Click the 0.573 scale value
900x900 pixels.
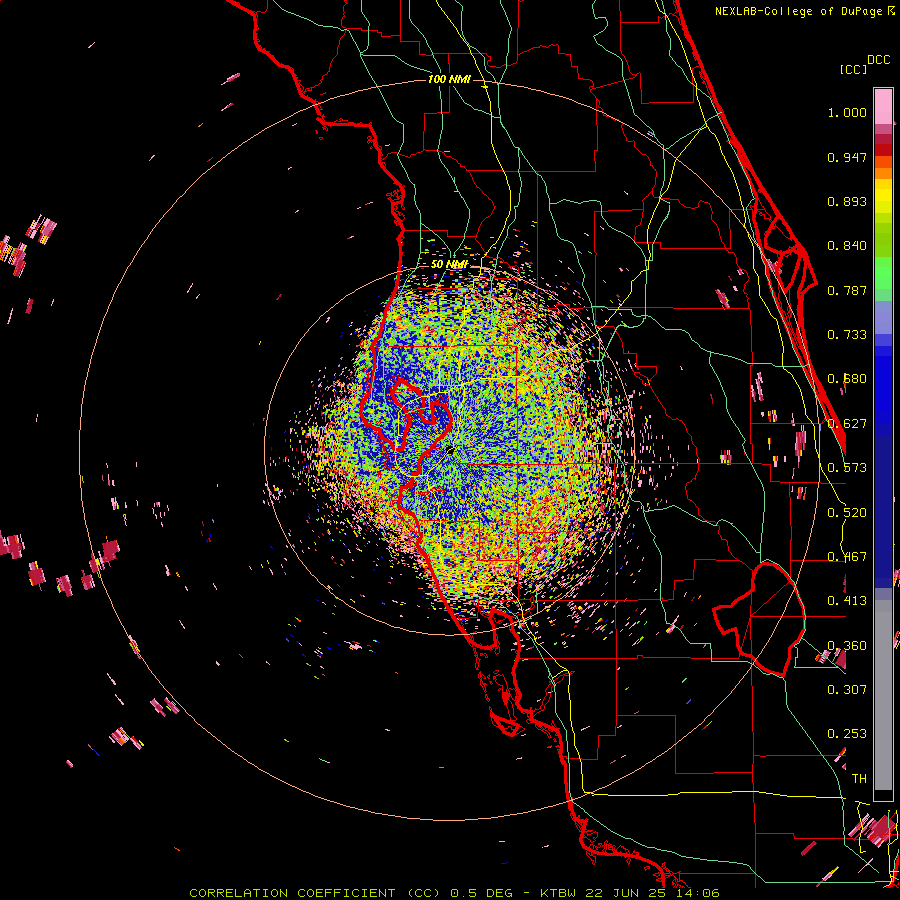click(847, 468)
